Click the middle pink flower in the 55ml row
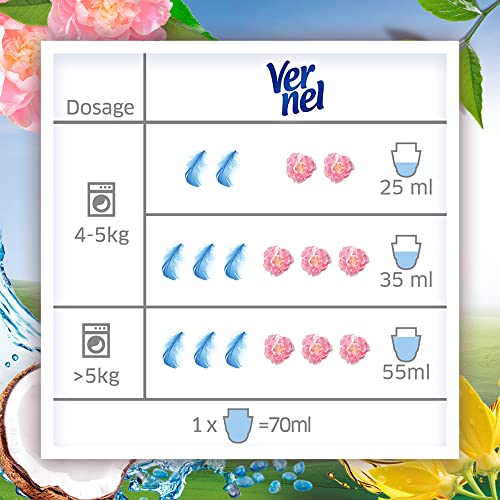Image resolution: width=500 pixels, height=500 pixels. [317, 349]
